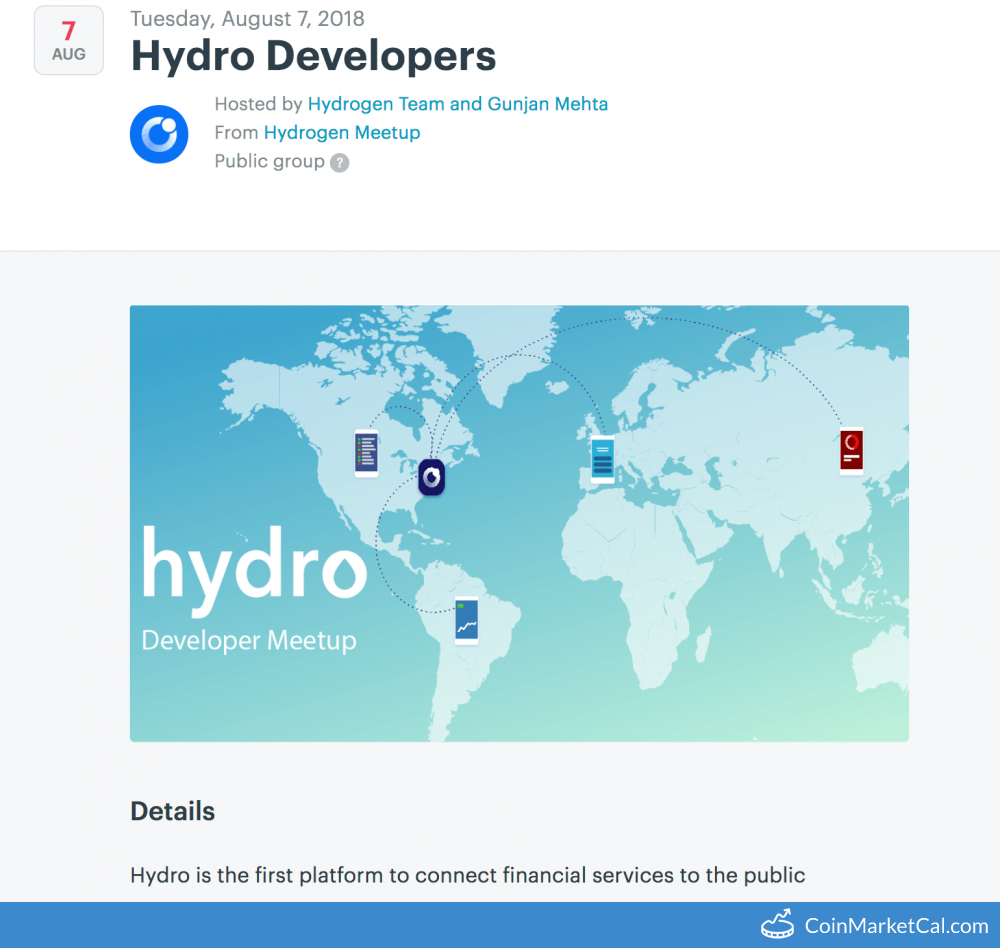
Task: Click the 7 AUG calendar date badge
Action: (69, 40)
